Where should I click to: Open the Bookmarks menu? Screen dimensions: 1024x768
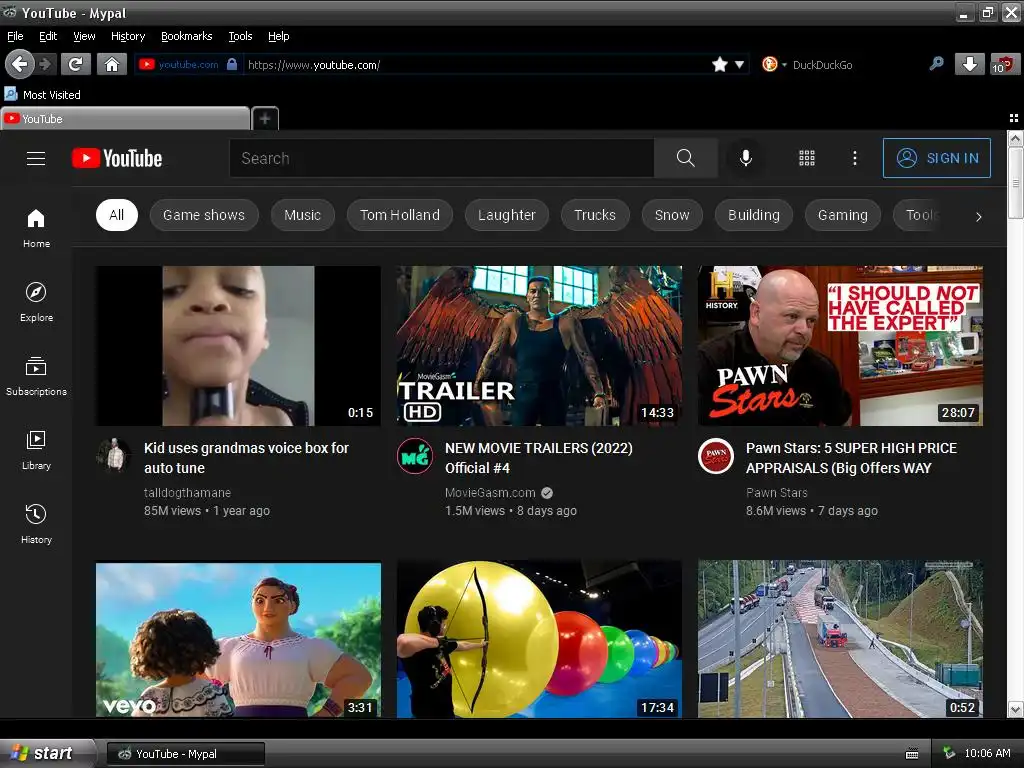[x=187, y=36]
